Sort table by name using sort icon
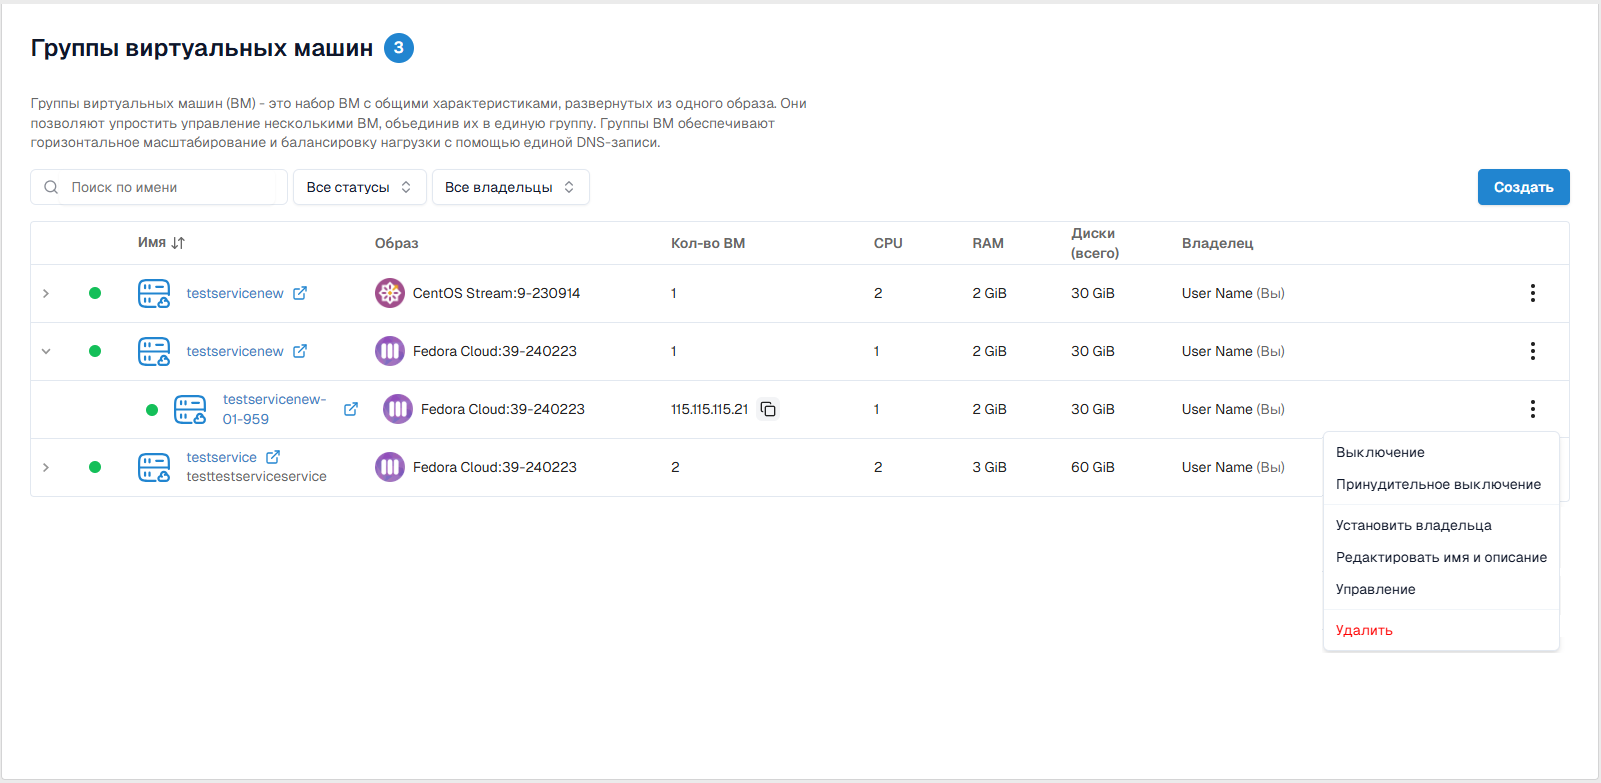1601x783 pixels. pyautogui.click(x=178, y=243)
